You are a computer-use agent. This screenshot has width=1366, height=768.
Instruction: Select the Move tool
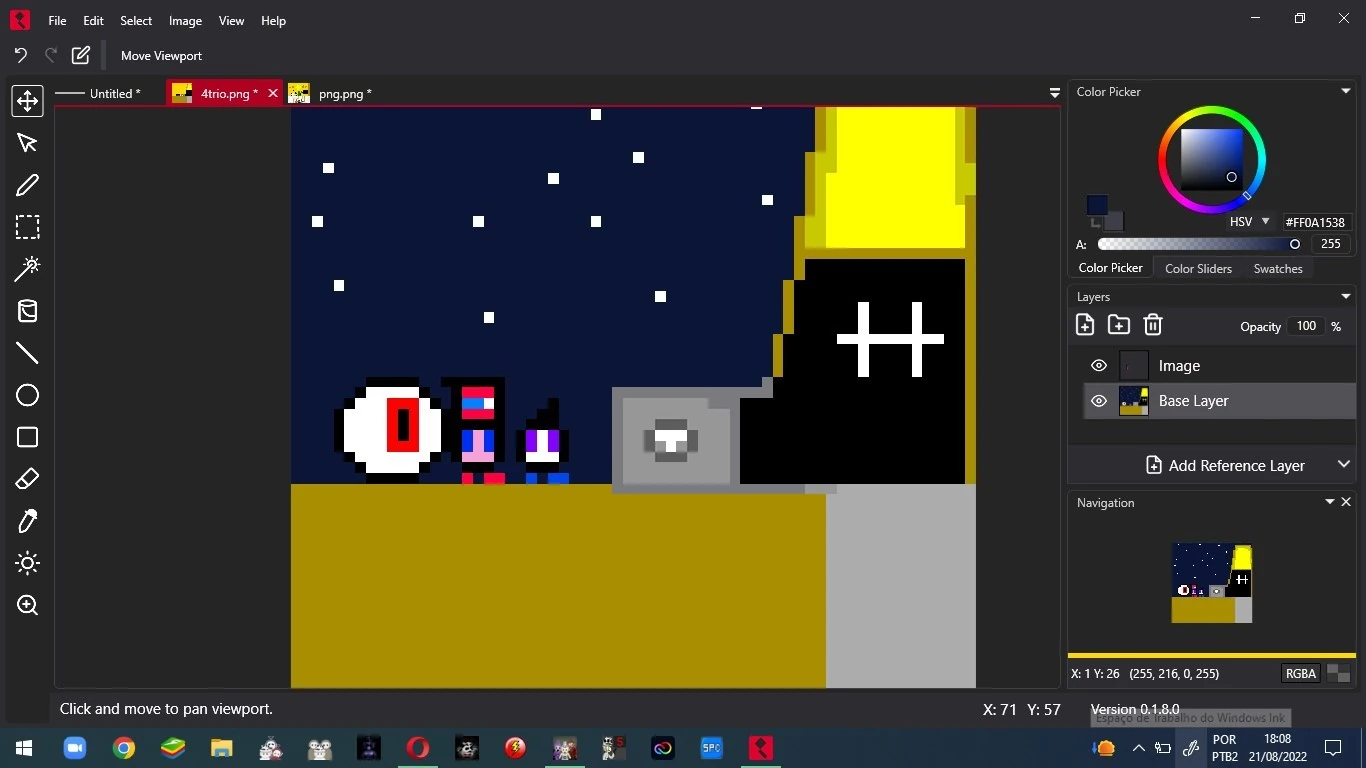(x=27, y=100)
